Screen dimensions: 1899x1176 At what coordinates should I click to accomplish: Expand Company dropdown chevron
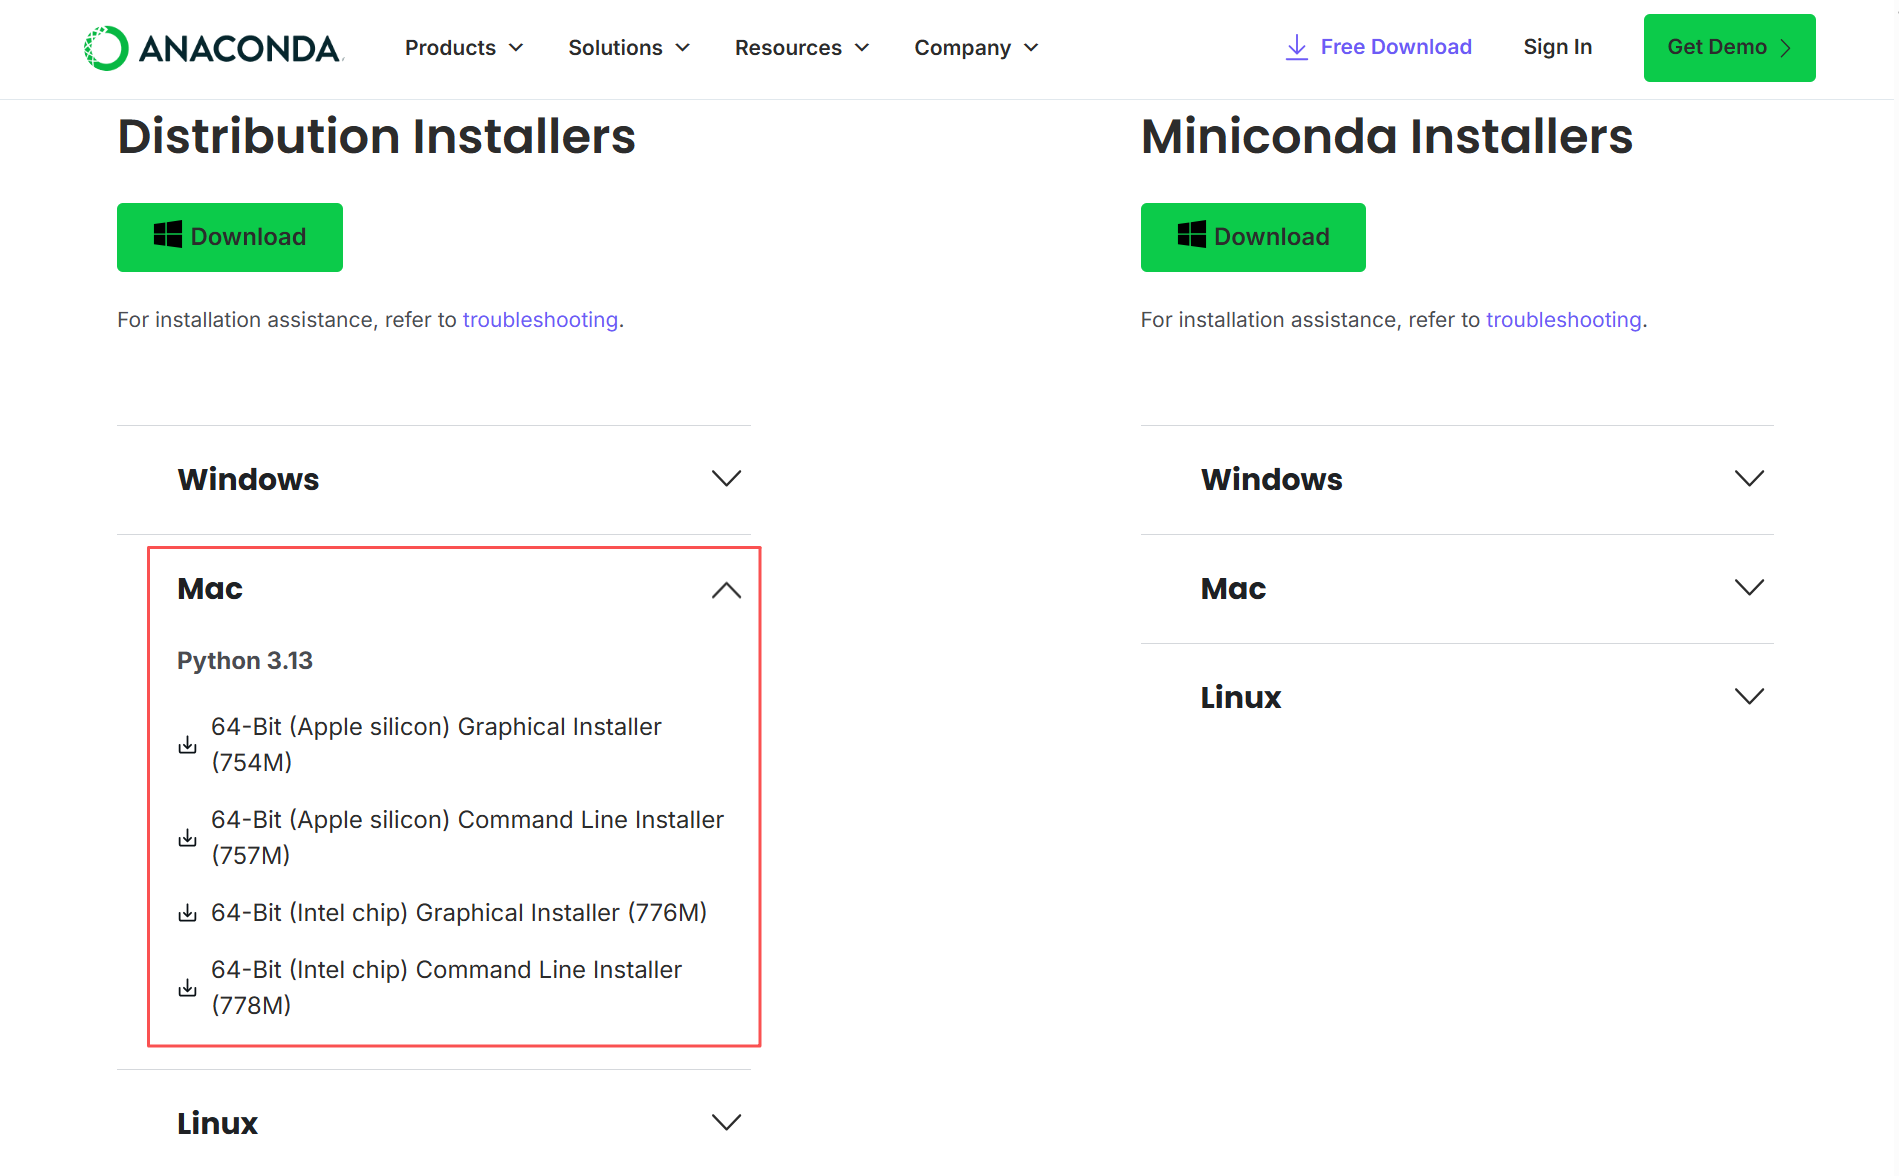click(1032, 48)
